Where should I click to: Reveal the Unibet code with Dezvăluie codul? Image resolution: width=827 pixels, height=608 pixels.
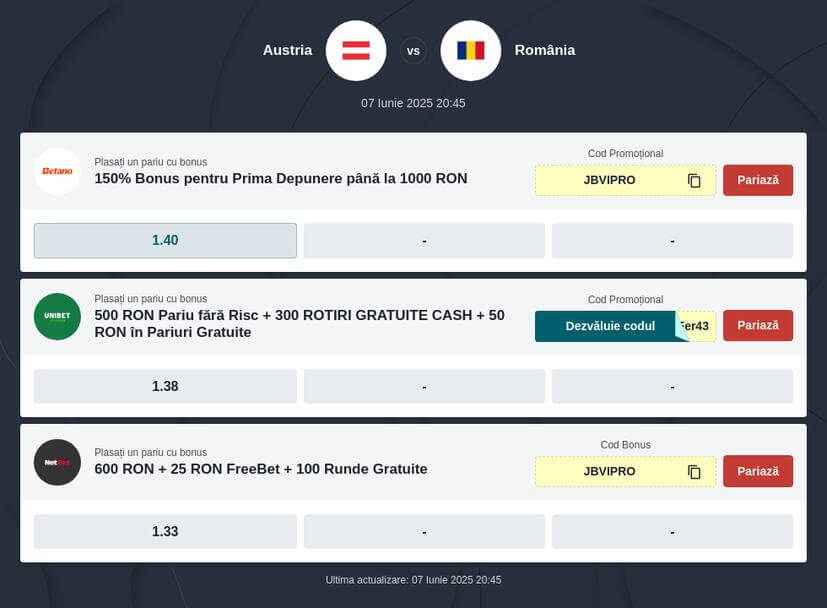point(611,326)
